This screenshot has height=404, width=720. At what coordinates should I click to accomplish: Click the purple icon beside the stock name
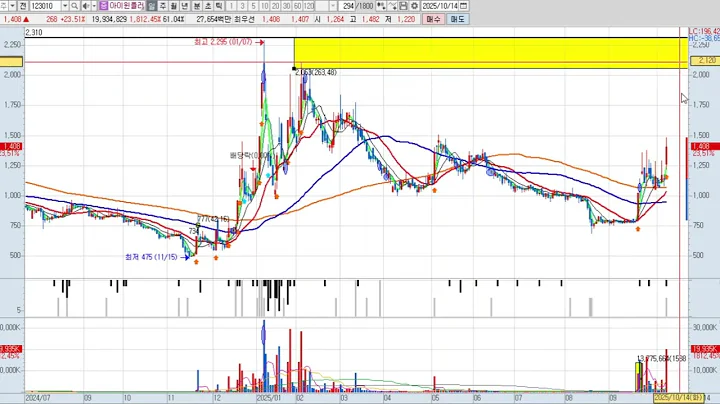click(103, 6)
